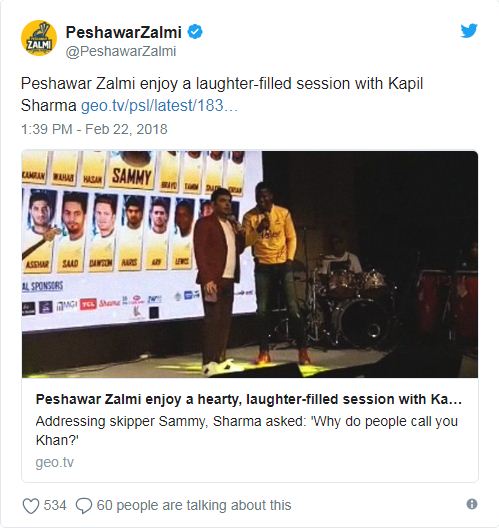Open PeshawarZalmi display name
This screenshot has height=530, width=499.
point(124,32)
